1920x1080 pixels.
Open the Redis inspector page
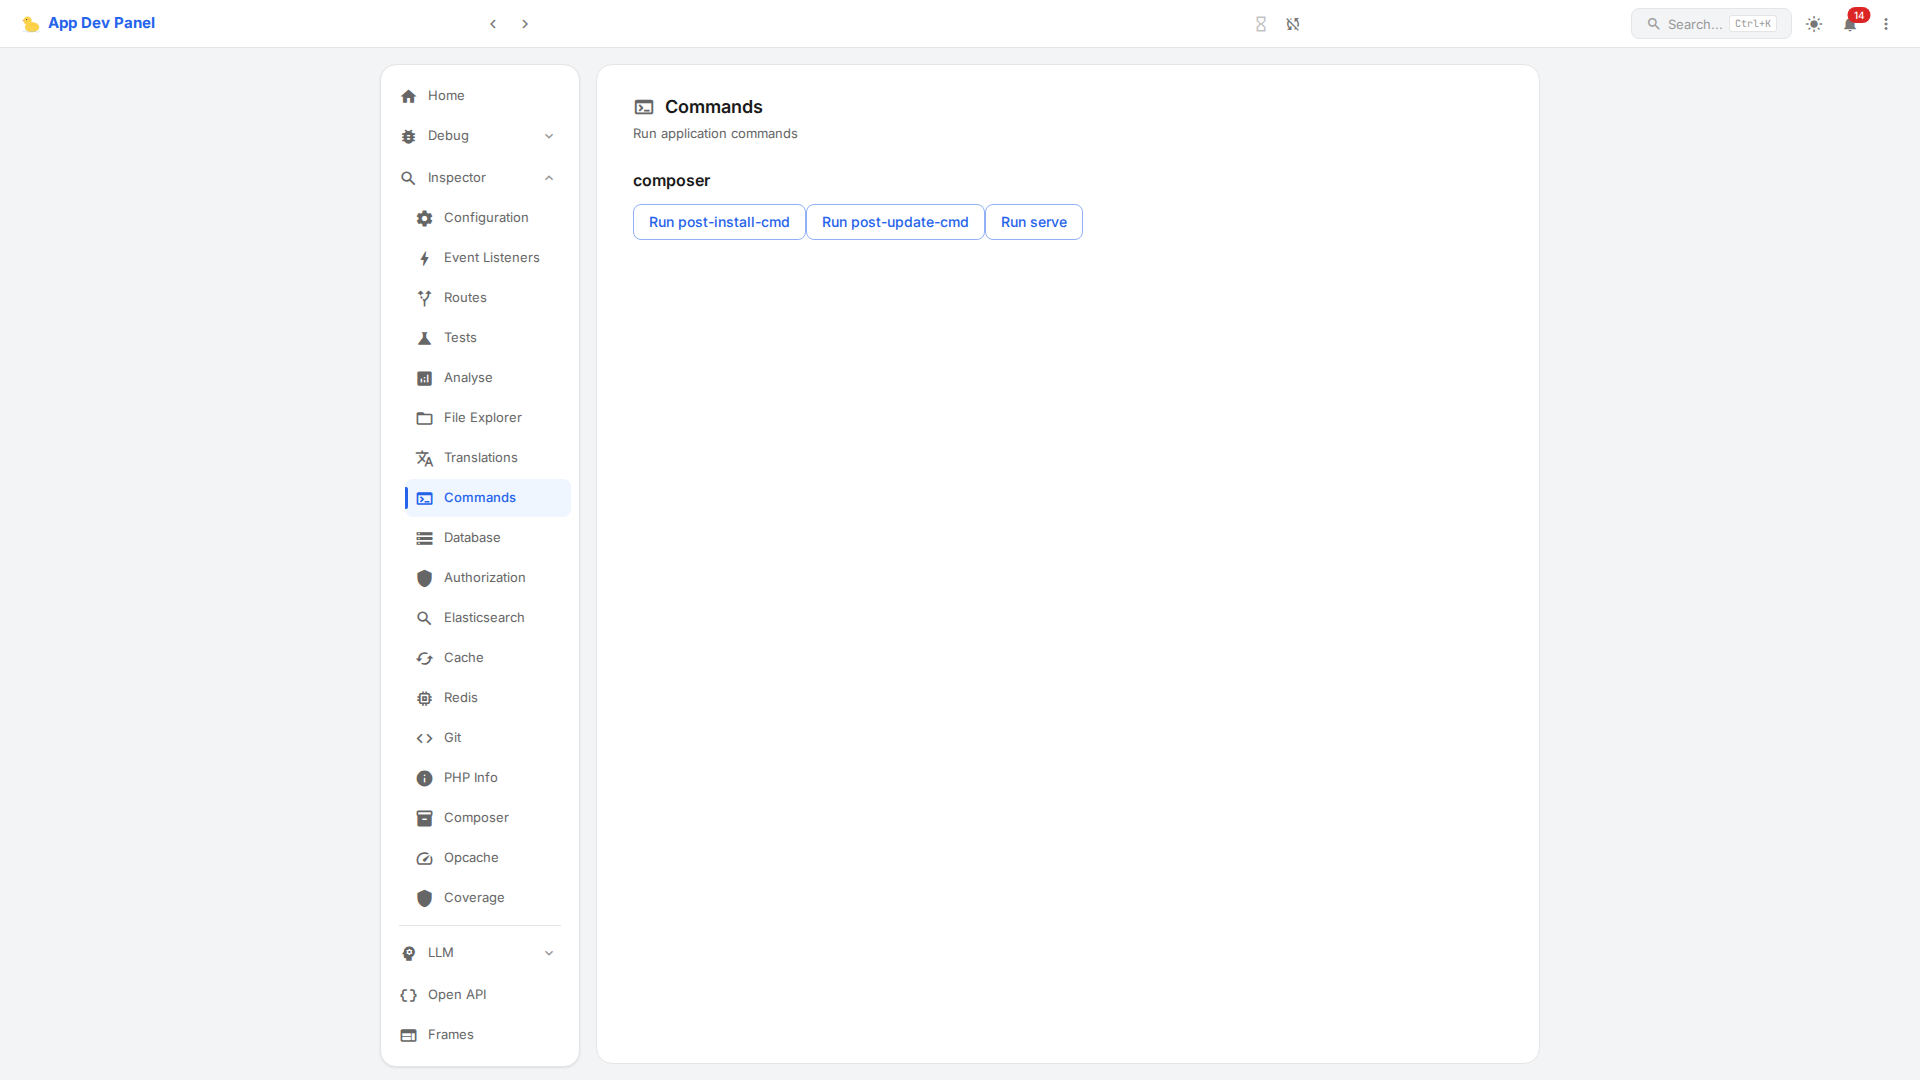click(x=461, y=698)
